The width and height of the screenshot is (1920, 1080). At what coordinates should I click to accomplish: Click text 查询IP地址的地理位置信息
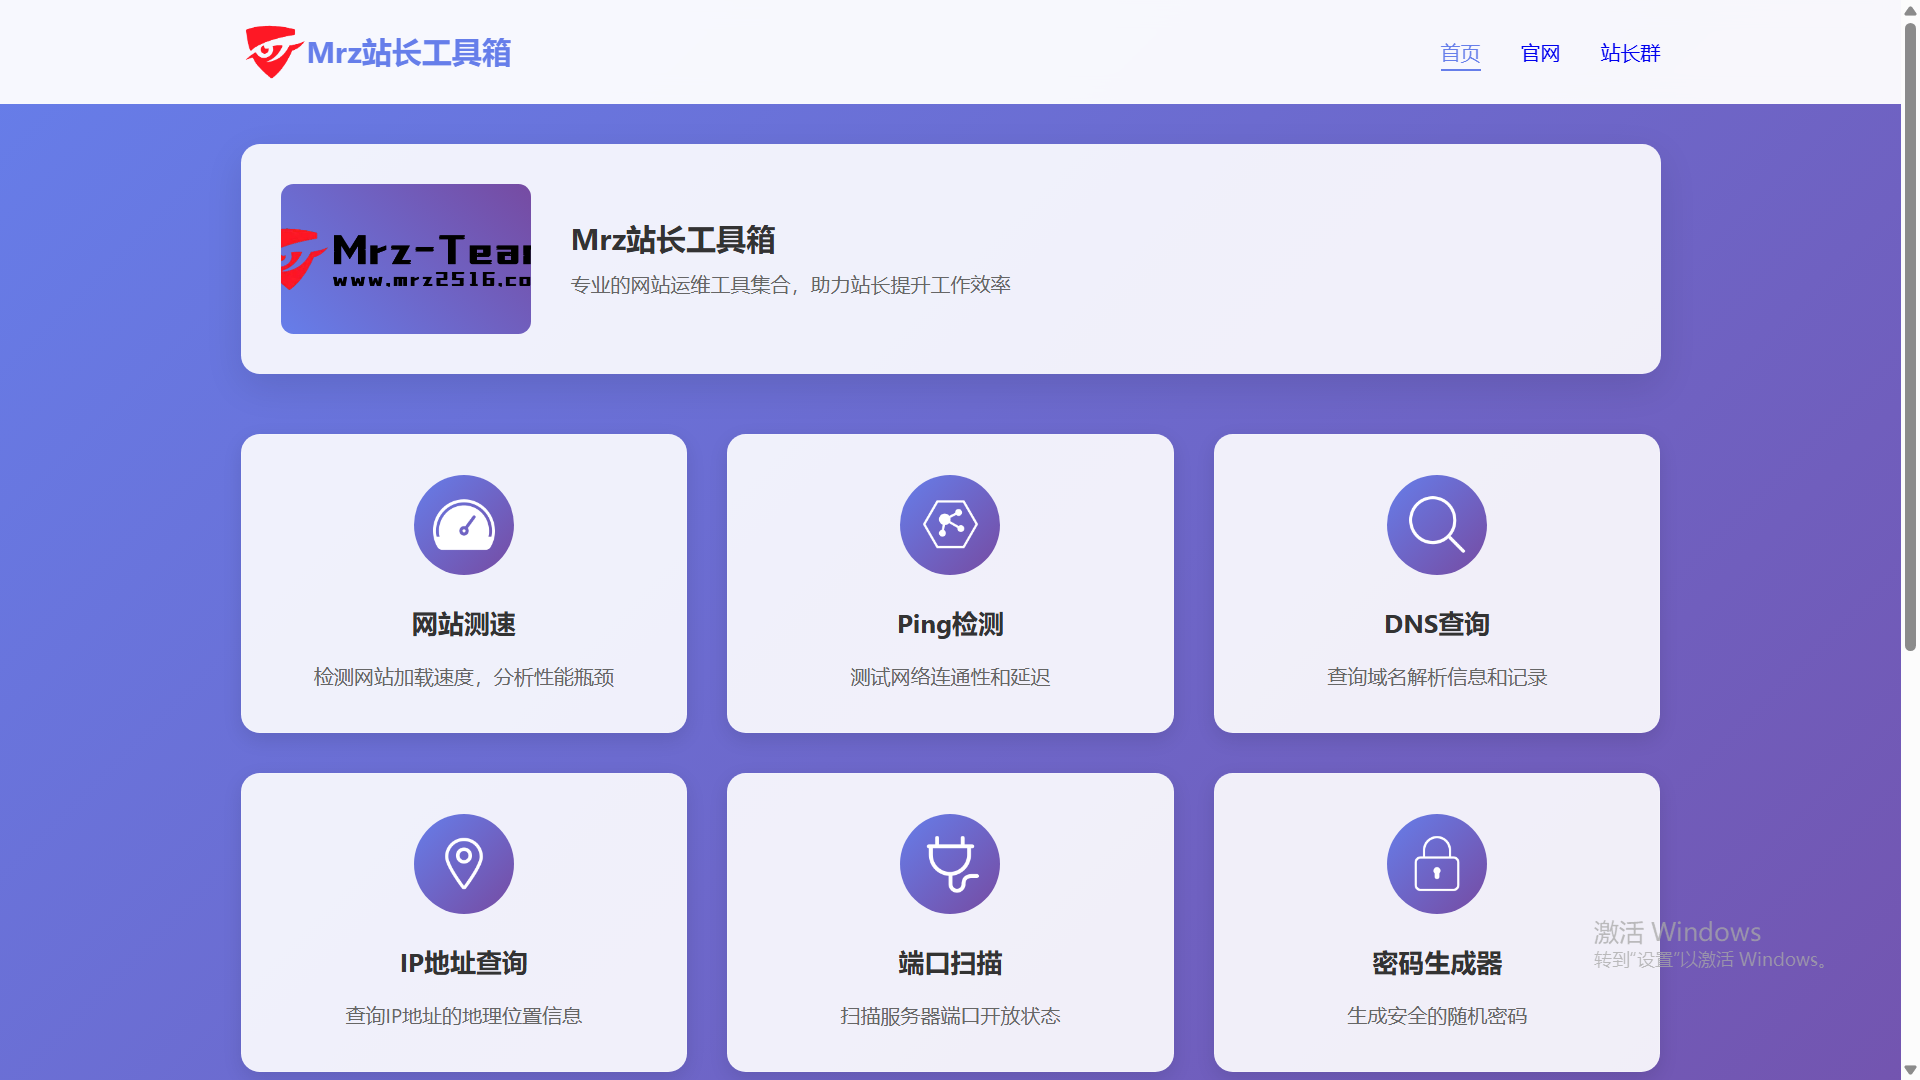click(464, 1017)
